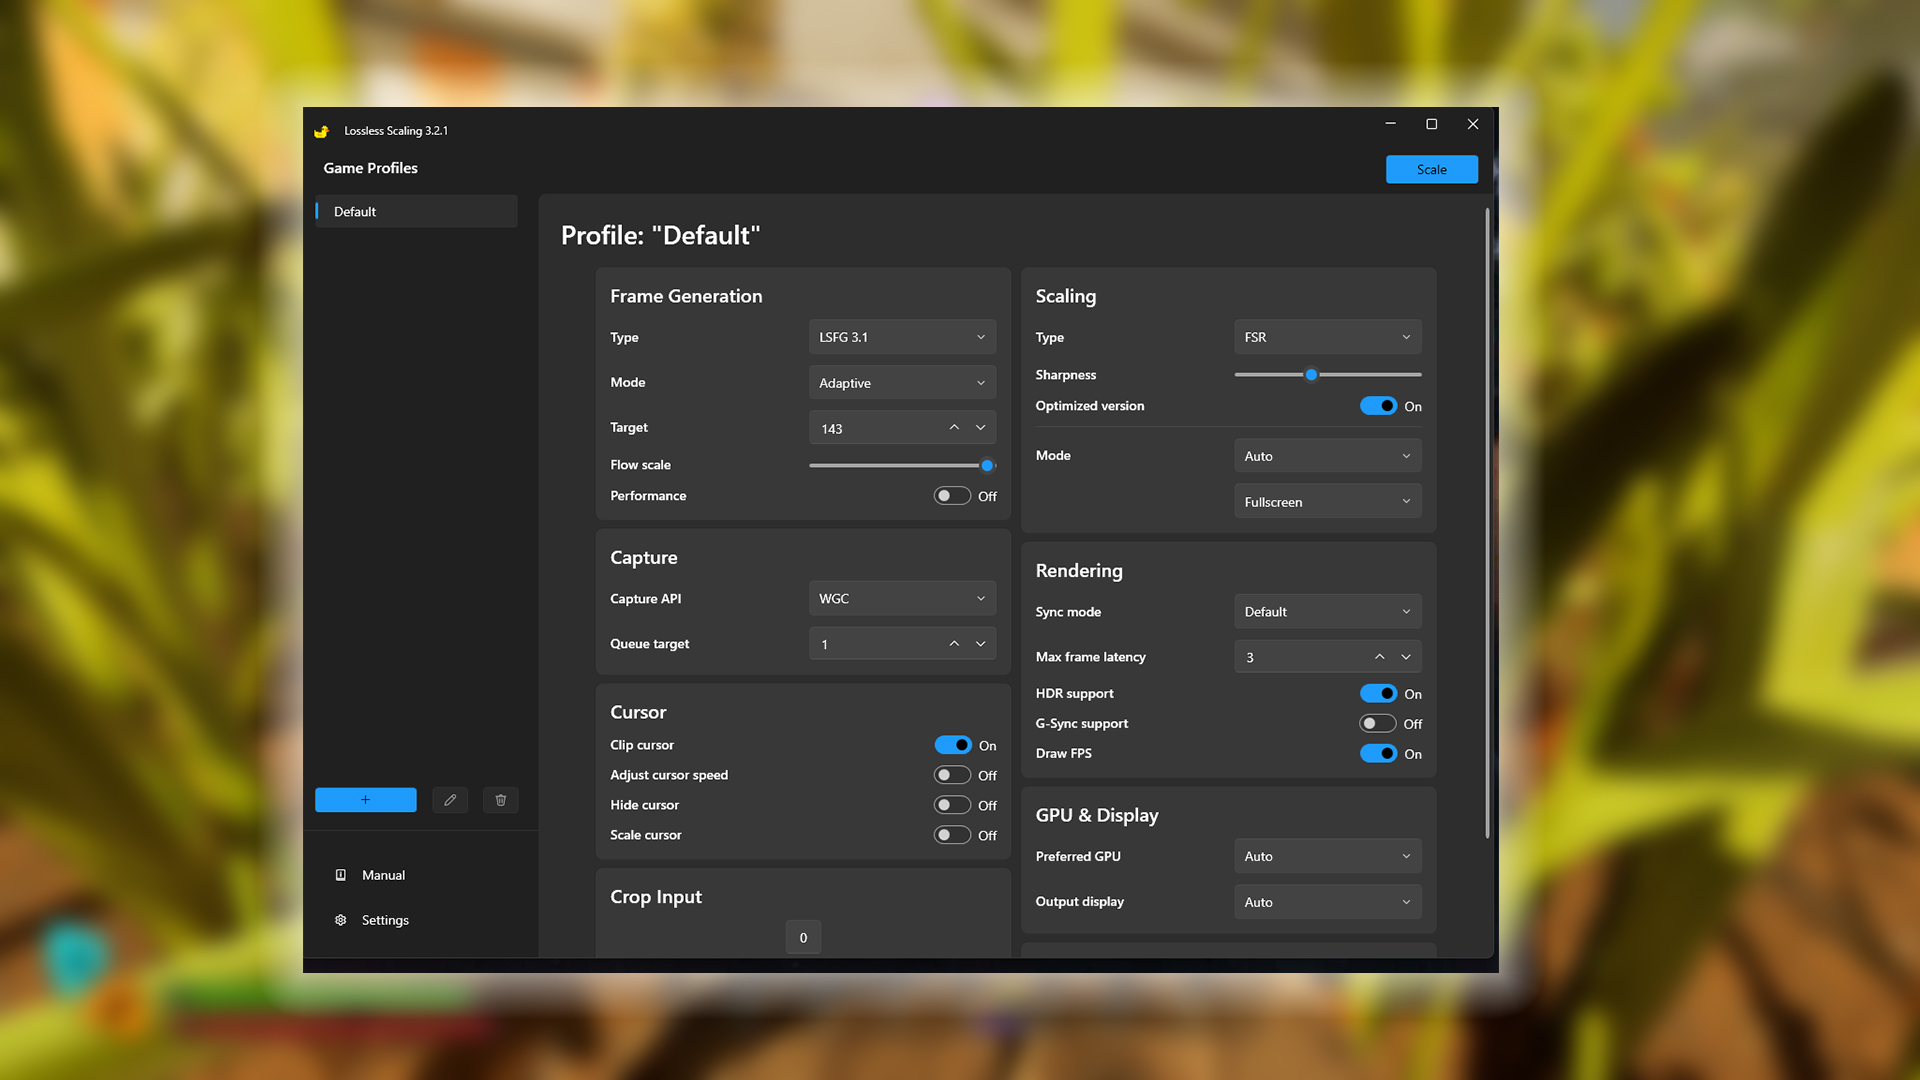This screenshot has width=1920, height=1080.
Task: Decrease Max frame latency with down arrow
Action: click(x=1406, y=657)
